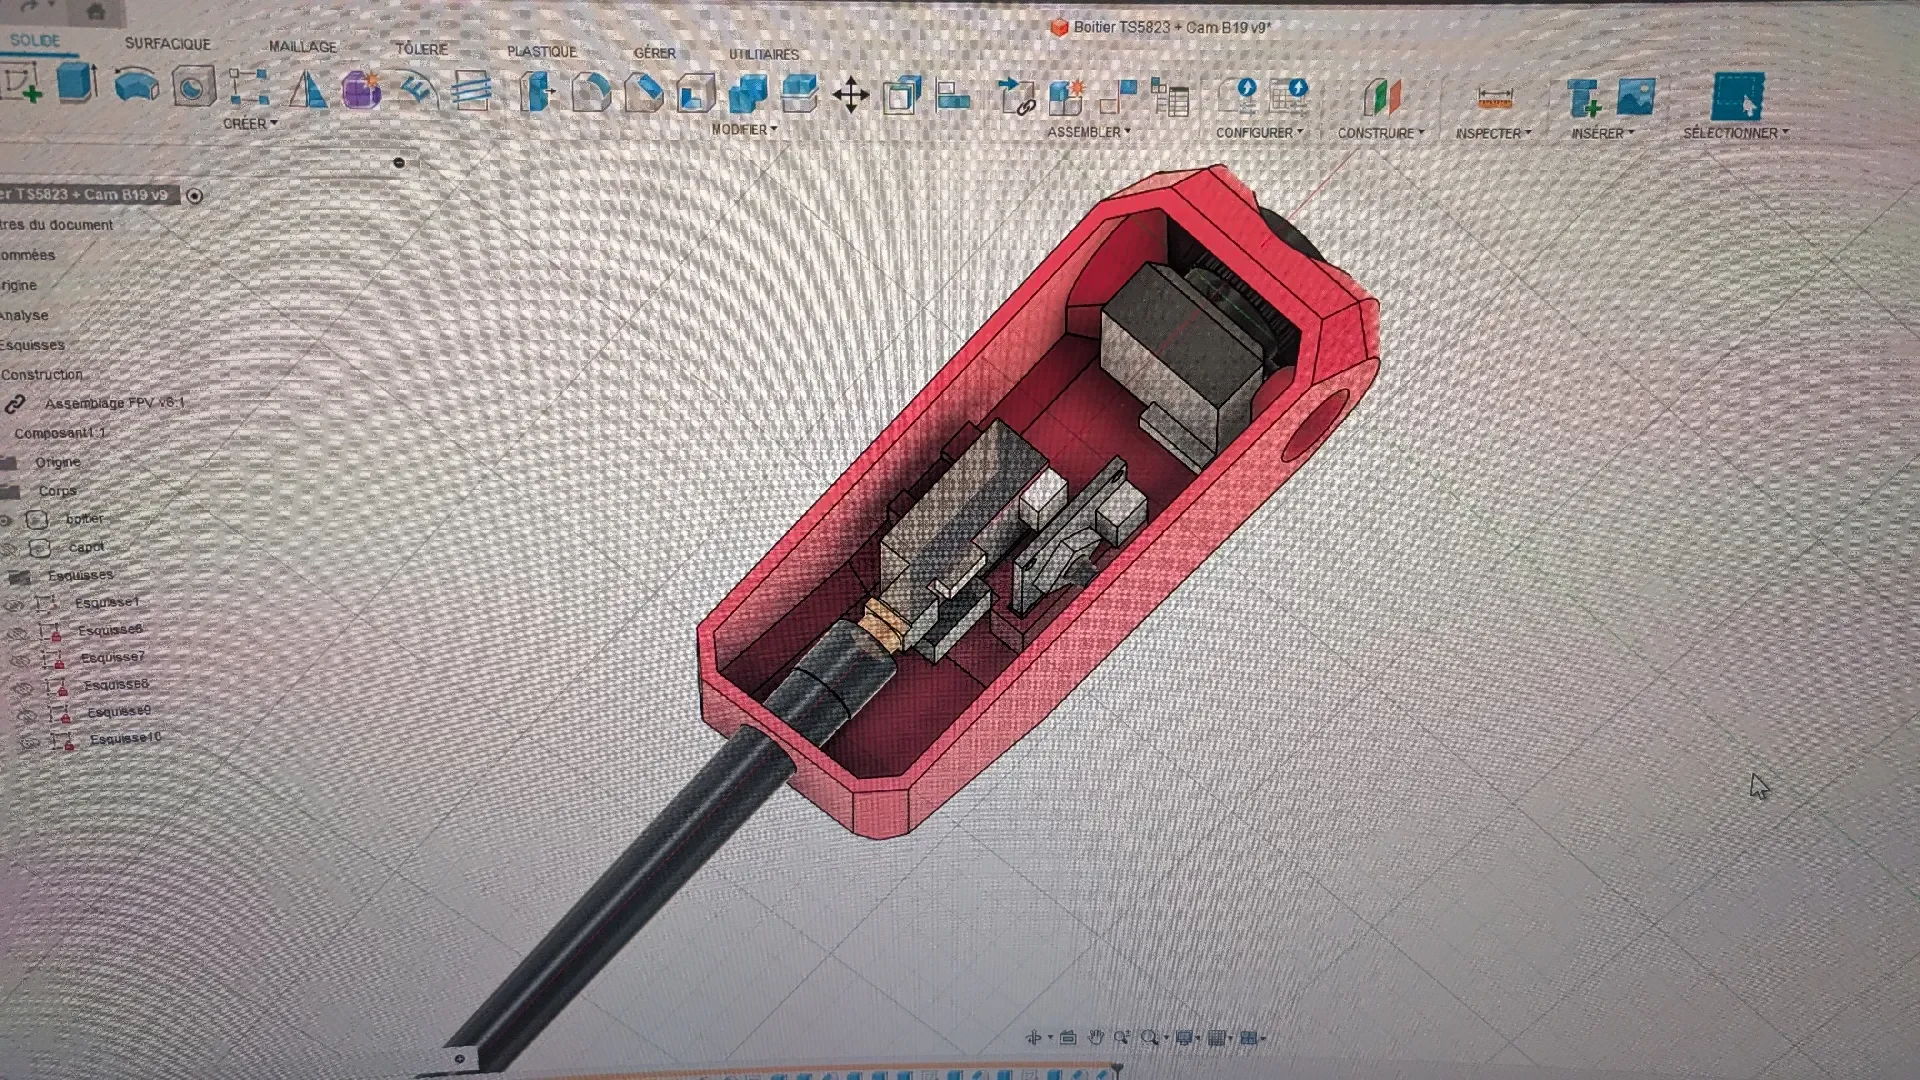Select the Align tool icon
This screenshot has width=1920, height=1080.
(953, 96)
